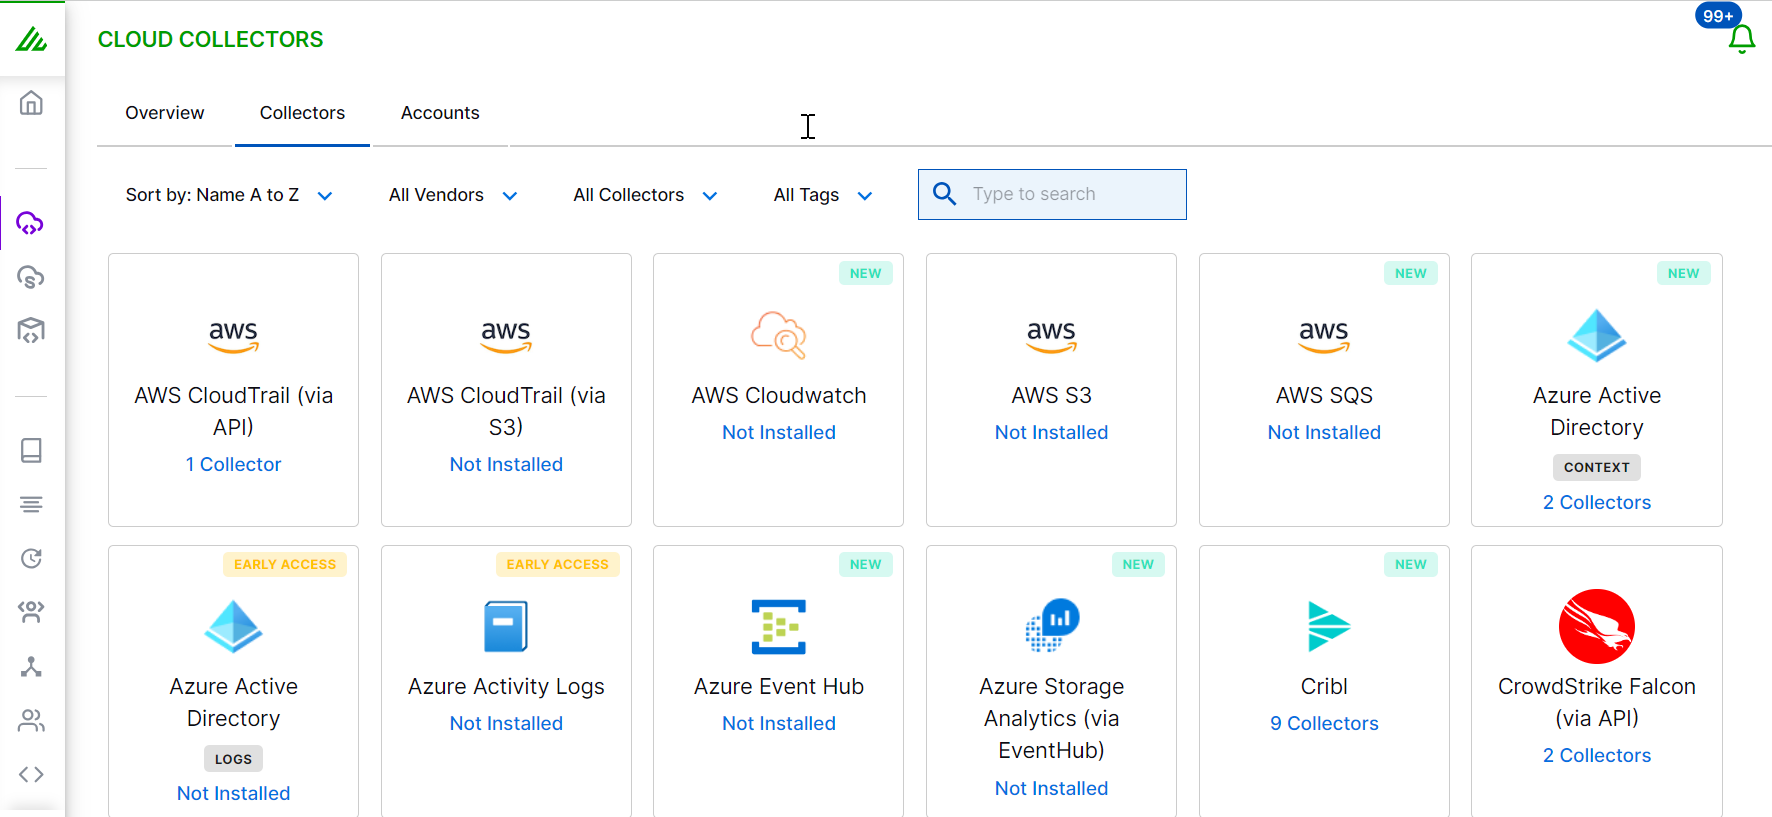
Task: Click the Cribl logo
Action: [1329, 627]
